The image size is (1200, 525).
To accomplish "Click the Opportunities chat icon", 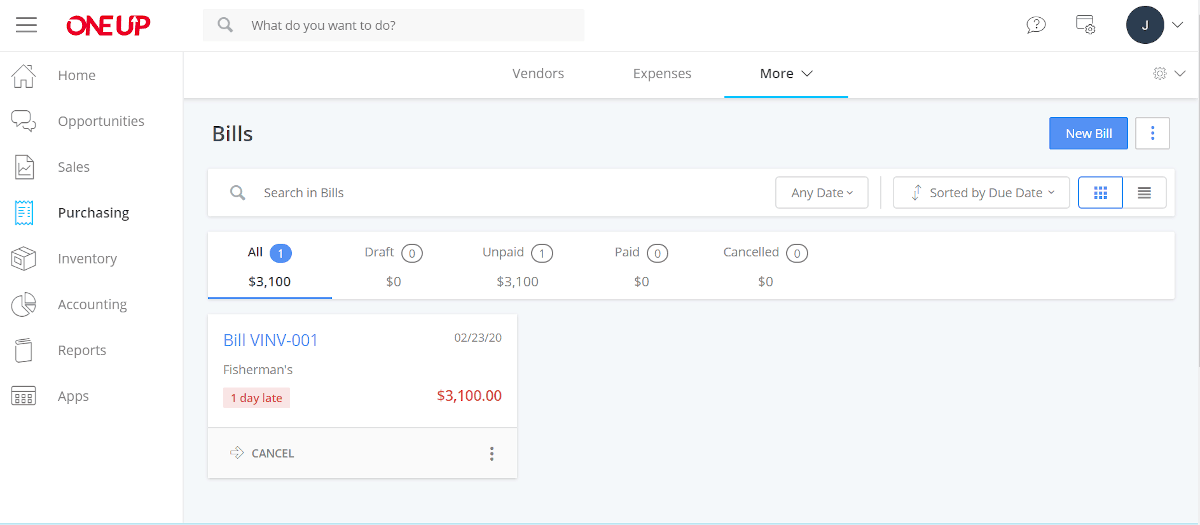I will 23,121.
